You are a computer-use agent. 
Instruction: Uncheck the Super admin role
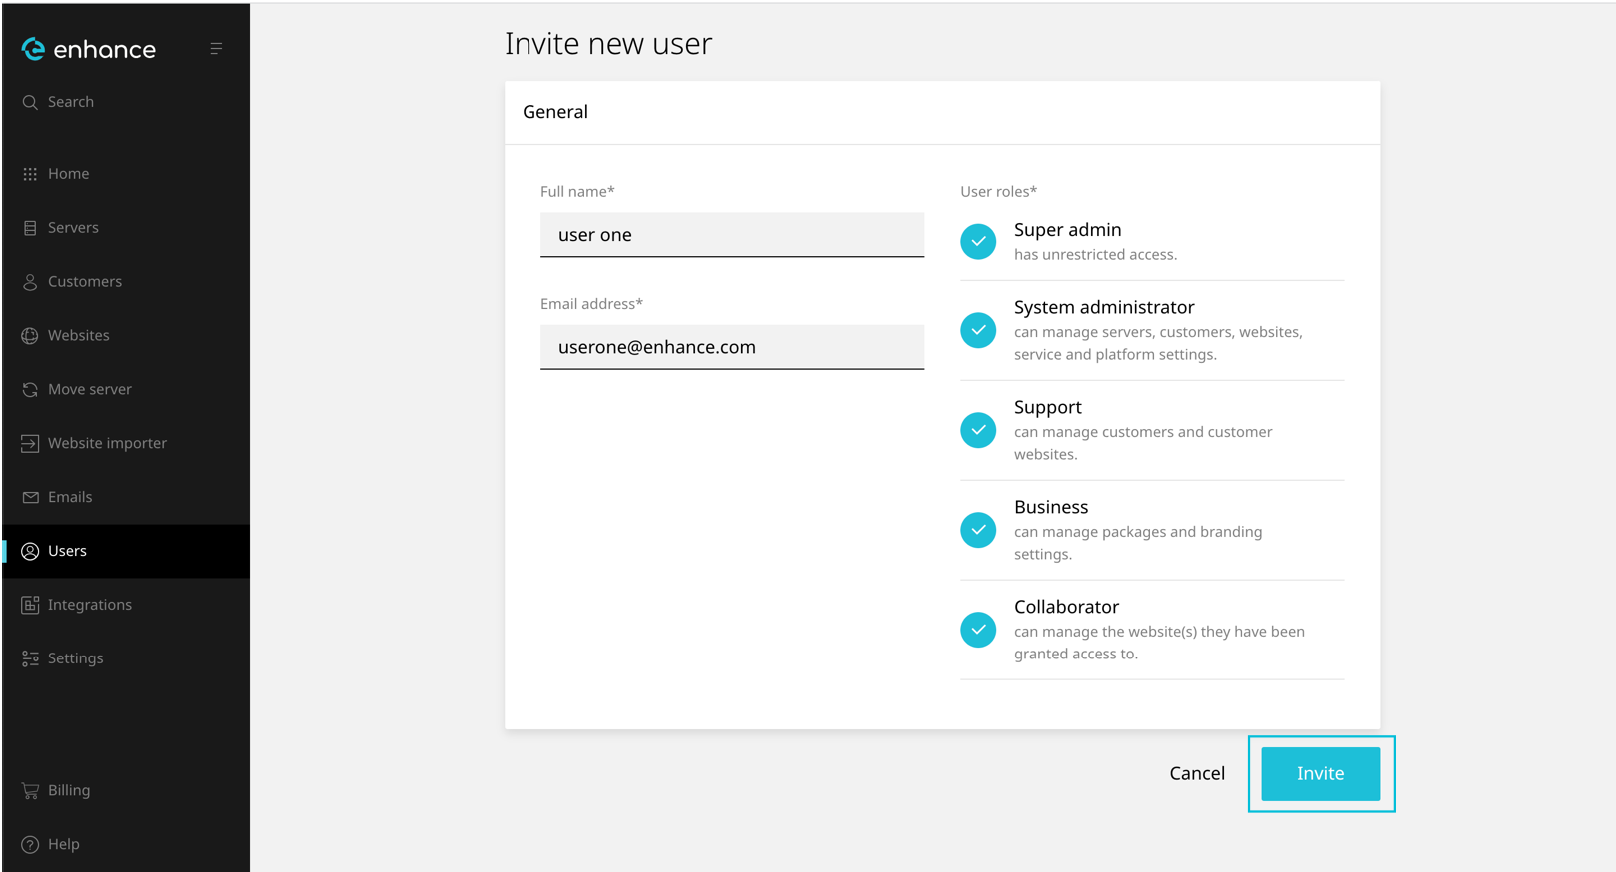pyautogui.click(x=978, y=241)
